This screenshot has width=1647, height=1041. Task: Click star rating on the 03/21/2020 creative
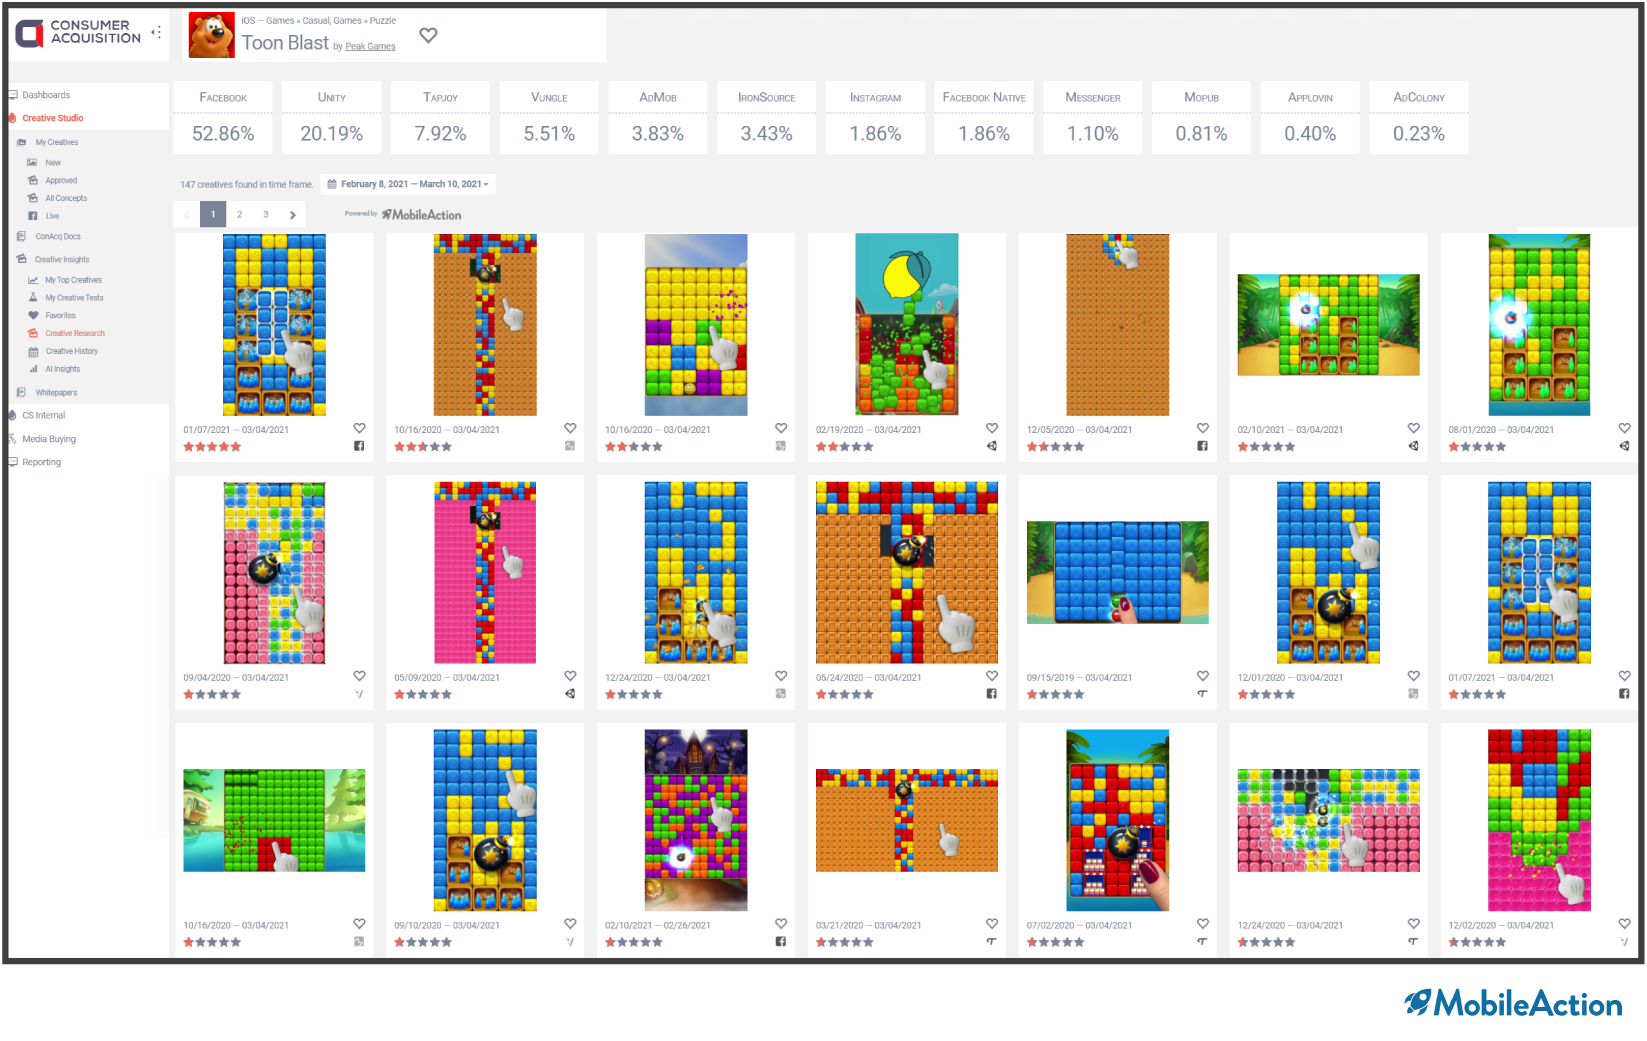845,942
